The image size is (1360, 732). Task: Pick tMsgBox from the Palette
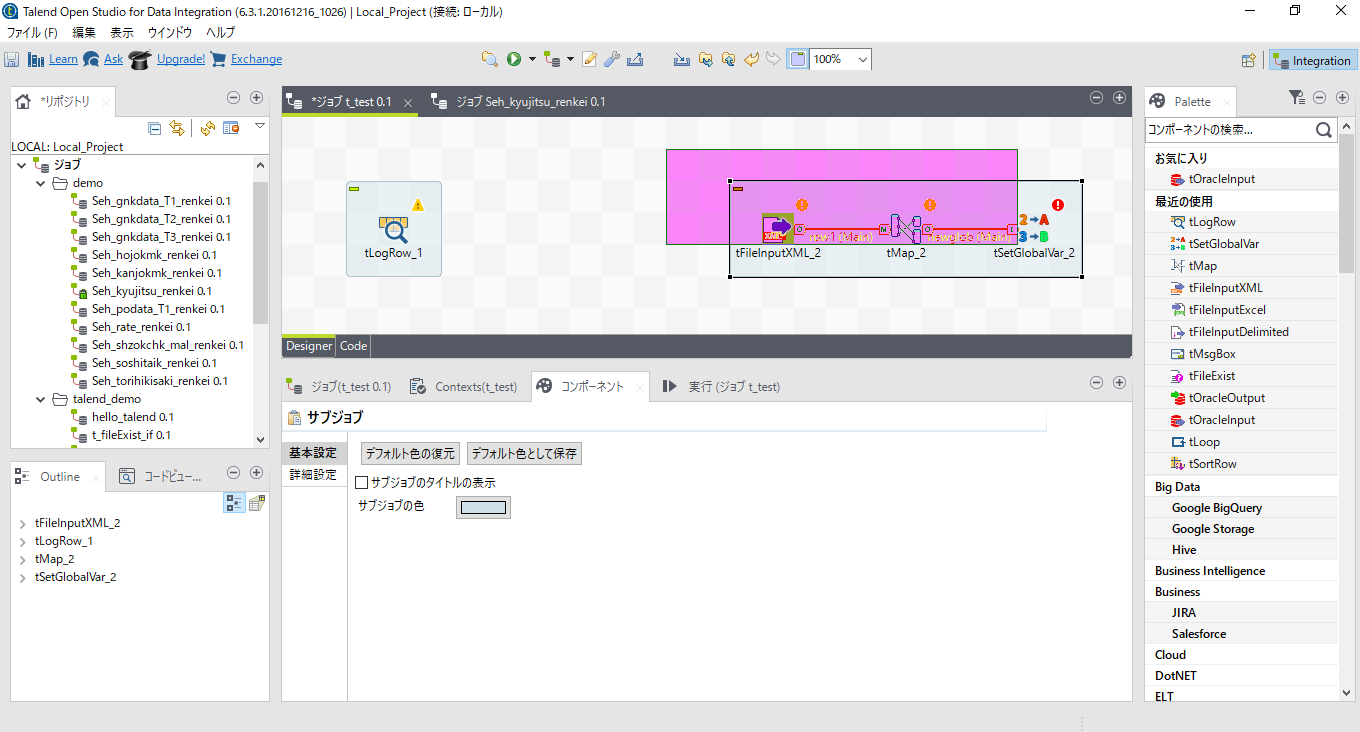pyautogui.click(x=1212, y=354)
